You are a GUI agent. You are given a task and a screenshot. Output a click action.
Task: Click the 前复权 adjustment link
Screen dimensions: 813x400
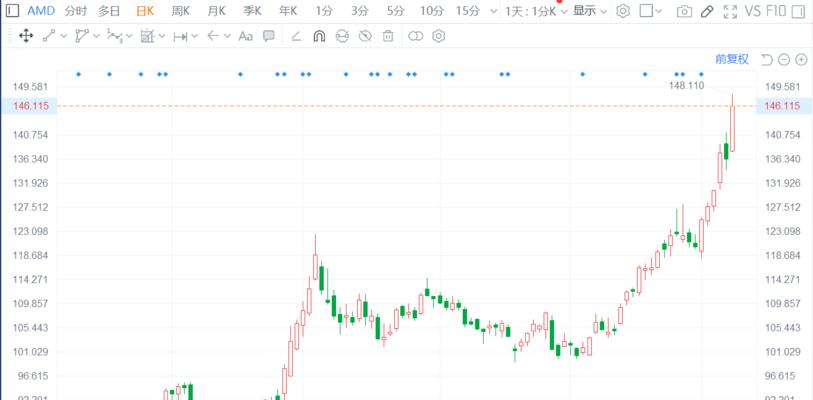[x=732, y=59]
